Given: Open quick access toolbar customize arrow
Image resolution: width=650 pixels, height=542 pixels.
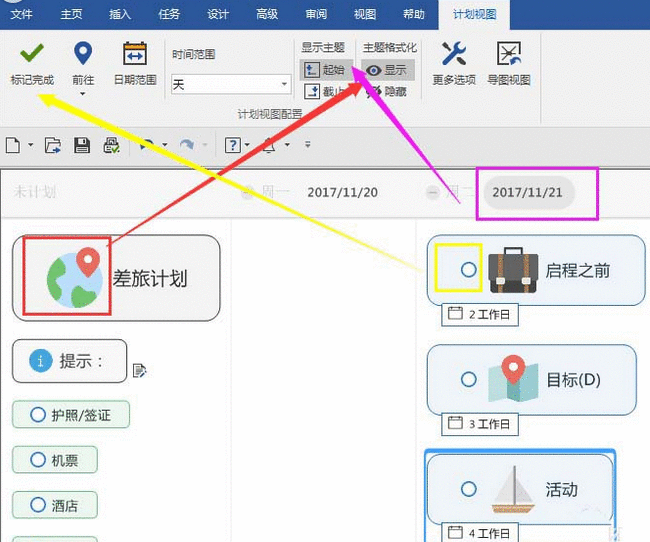Looking at the screenshot, I should 308,145.
